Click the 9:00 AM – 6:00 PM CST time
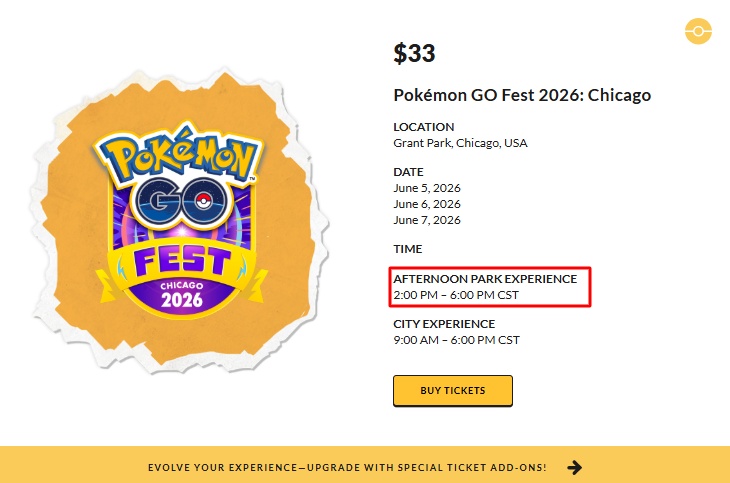730x483 pixels. 456,340
